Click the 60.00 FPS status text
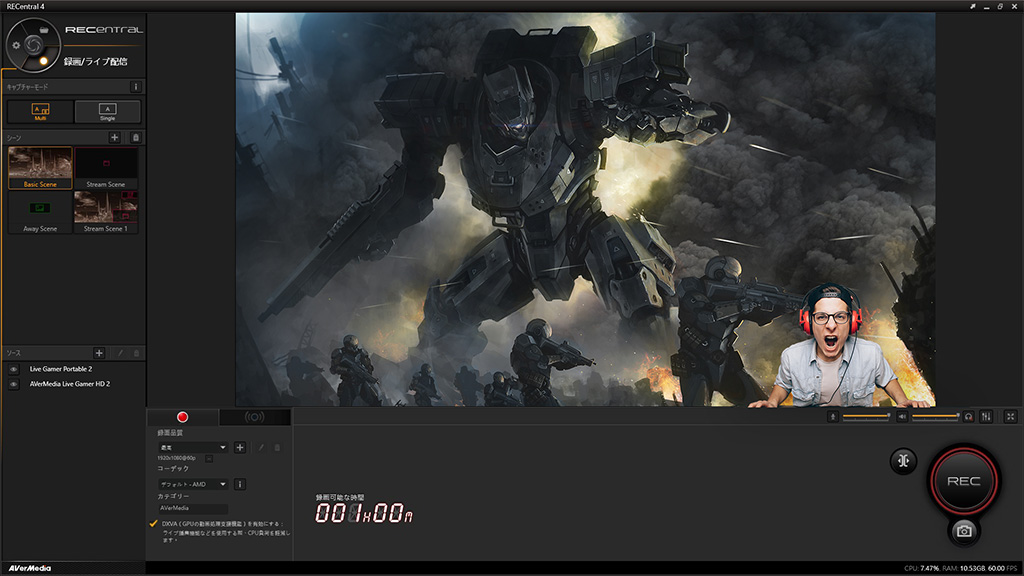 click(x=1002, y=568)
